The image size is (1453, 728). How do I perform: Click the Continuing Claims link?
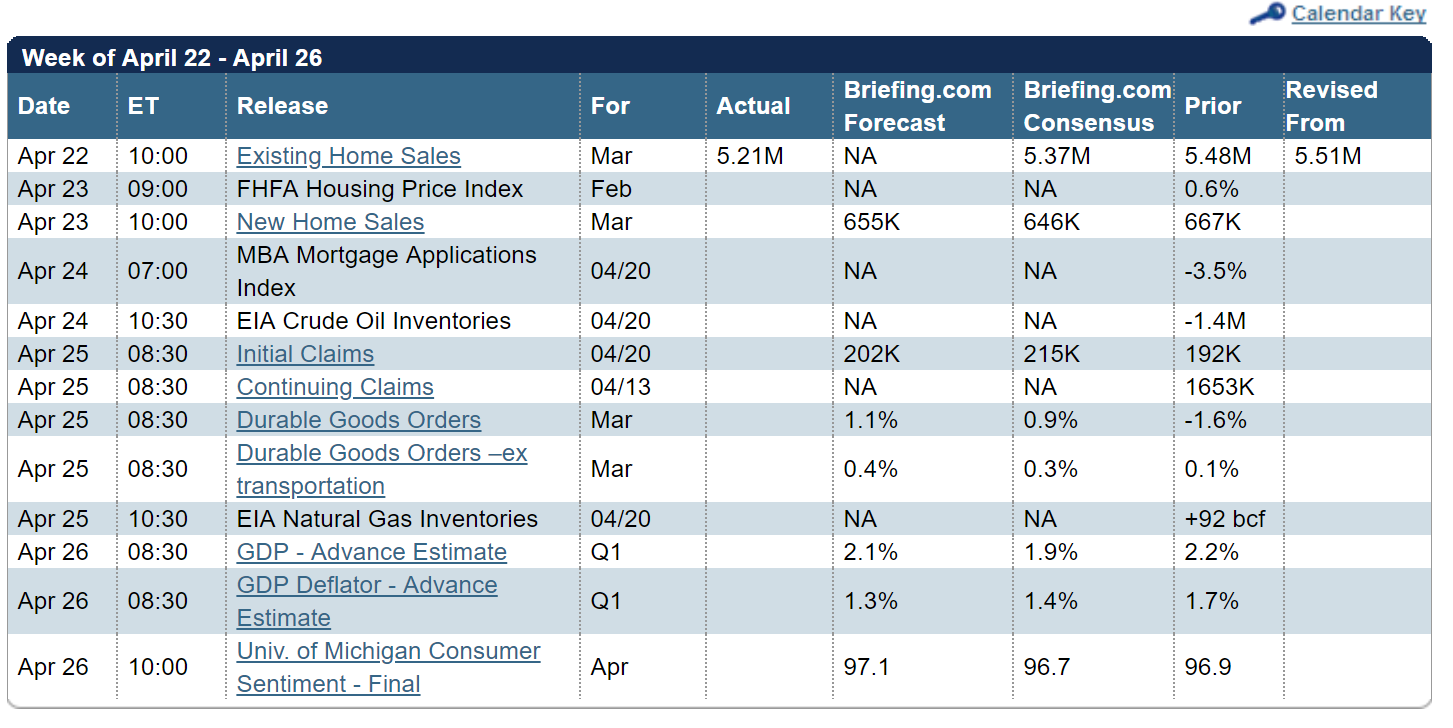click(334, 387)
